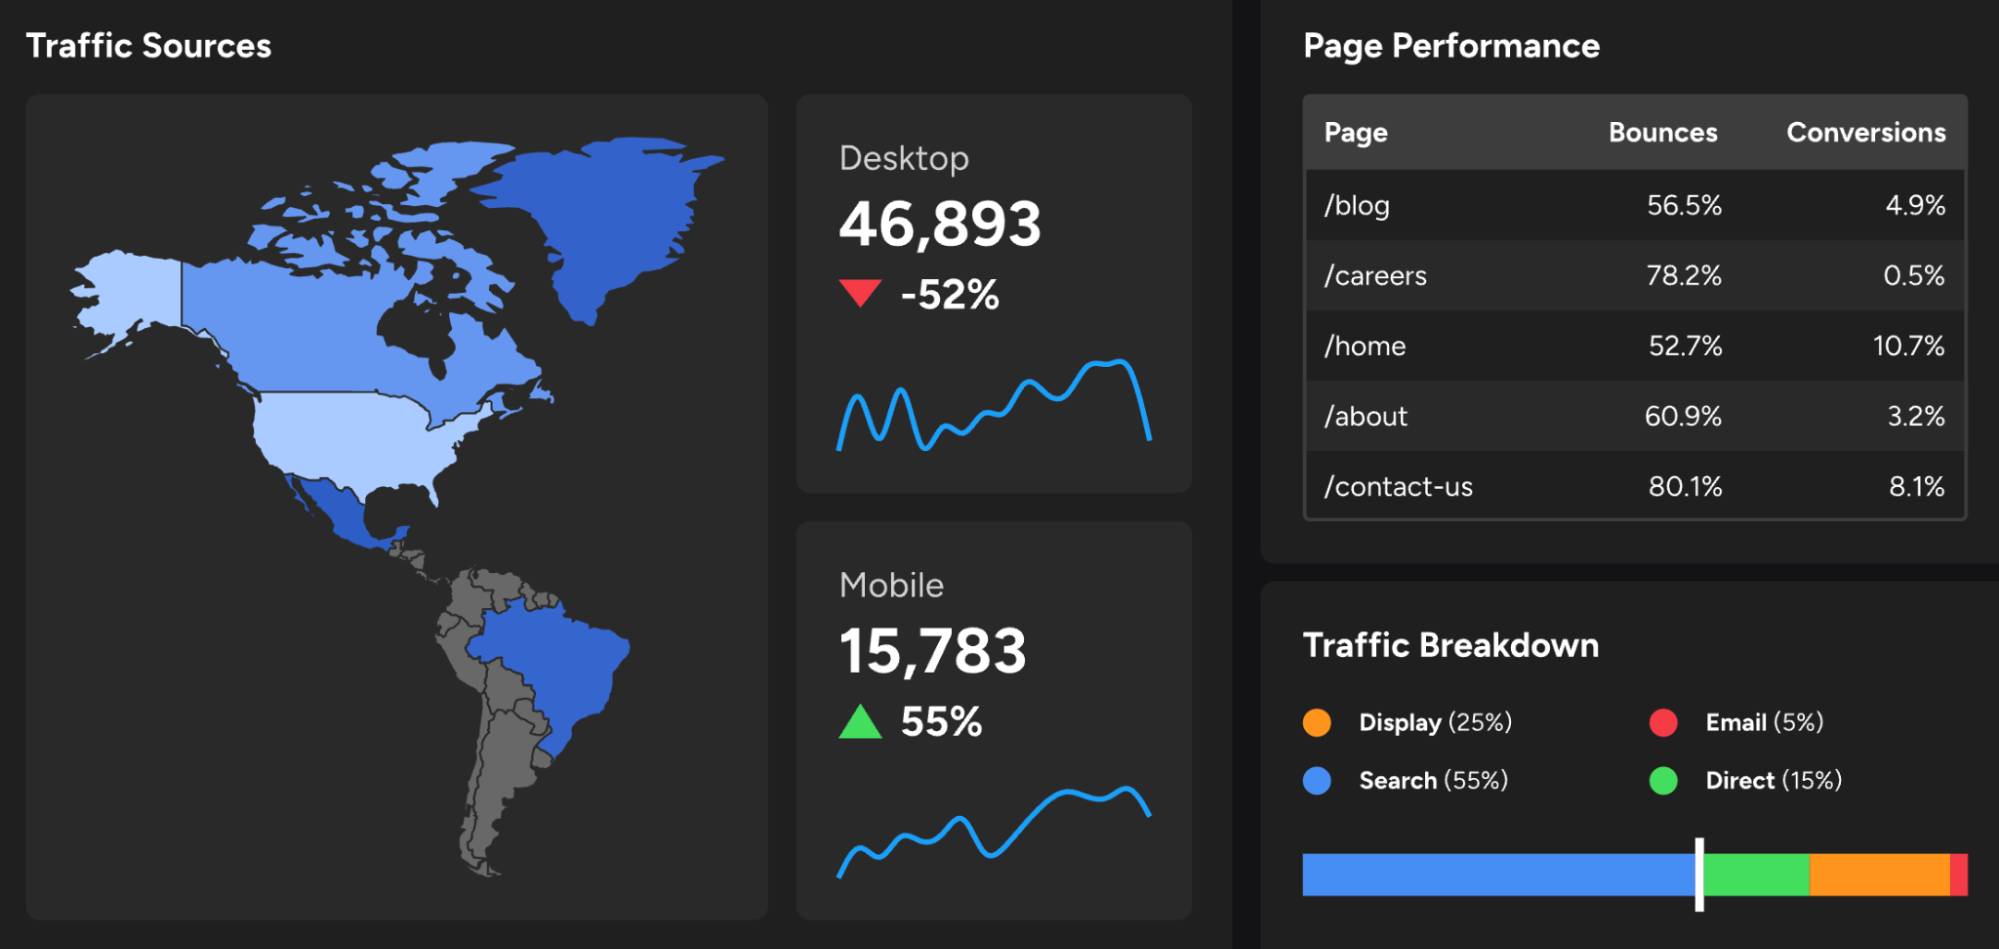Click the orange Display bar segment
1999x949 pixels.
(x=1879, y=874)
